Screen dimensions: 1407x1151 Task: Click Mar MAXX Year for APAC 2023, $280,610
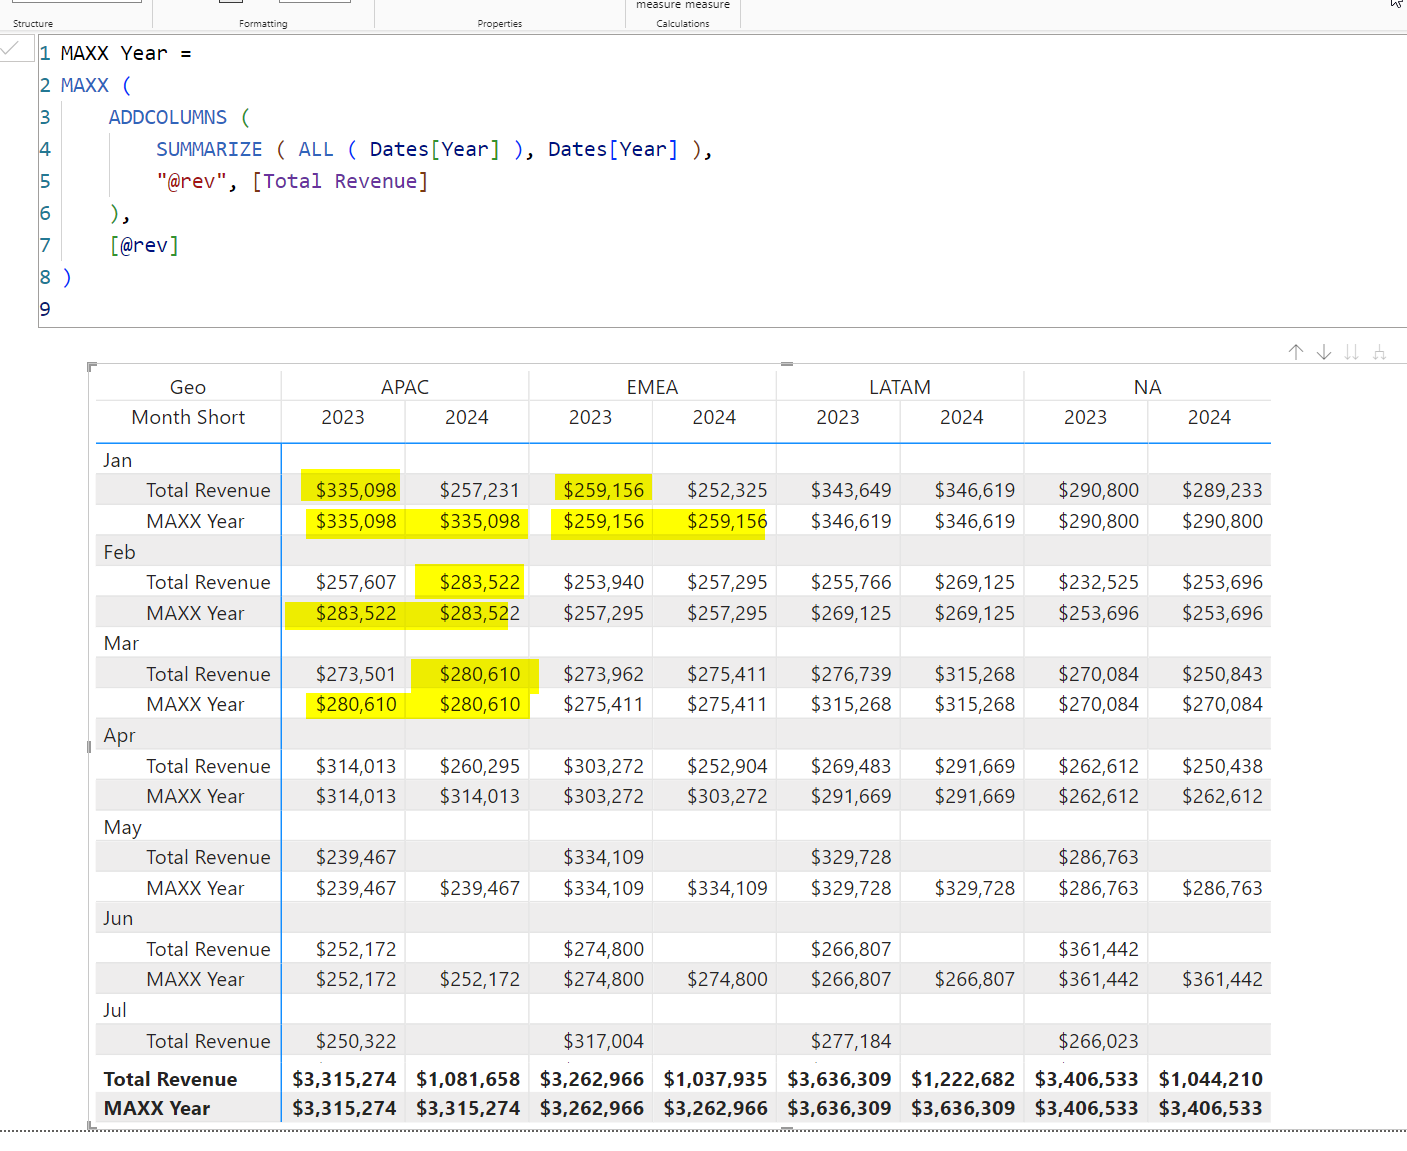pyautogui.click(x=356, y=704)
